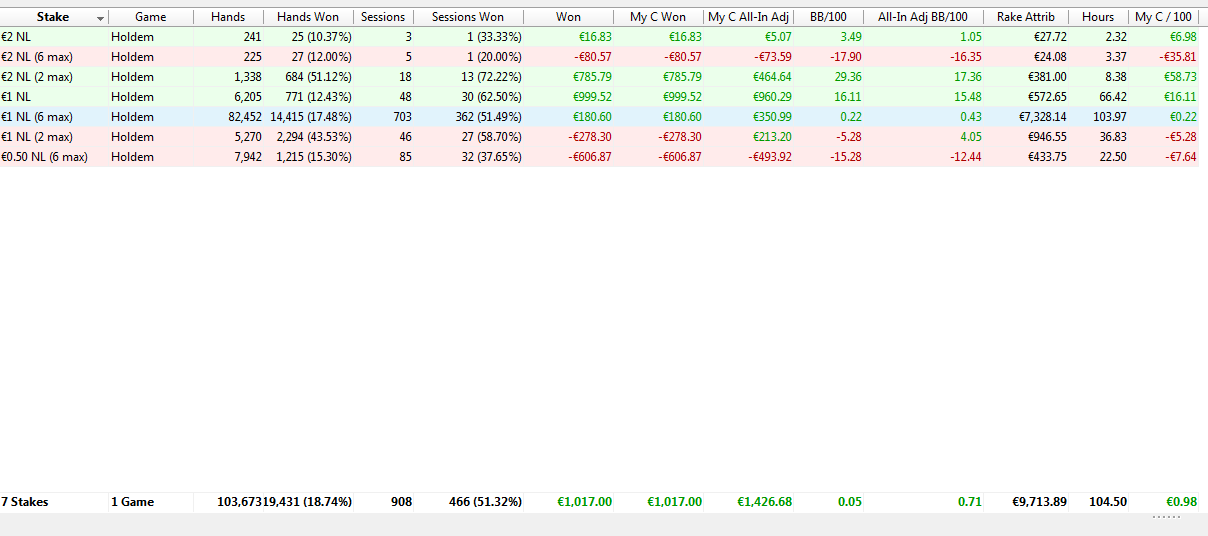
Task: Sort table by Hands column header
Action: [228, 17]
